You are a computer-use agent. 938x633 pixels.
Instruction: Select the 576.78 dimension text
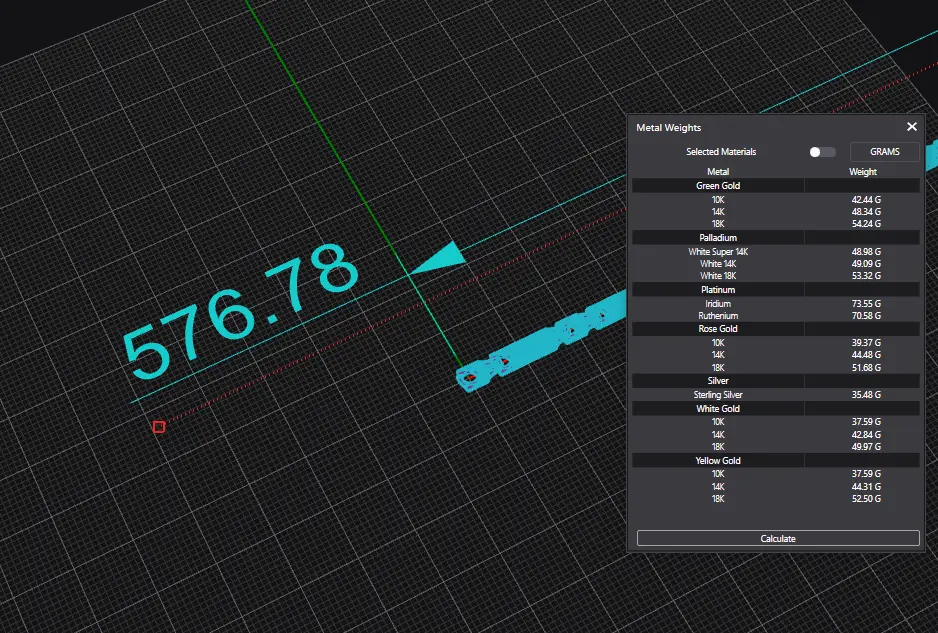(x=240, y=310)
